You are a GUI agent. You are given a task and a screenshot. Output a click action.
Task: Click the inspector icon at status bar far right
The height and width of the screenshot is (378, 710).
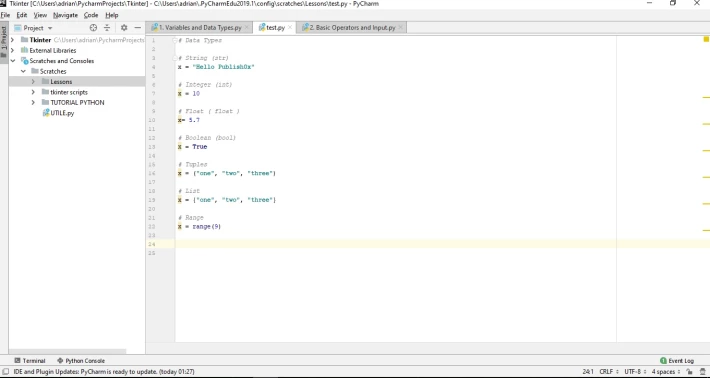click(x=702, y=372)
